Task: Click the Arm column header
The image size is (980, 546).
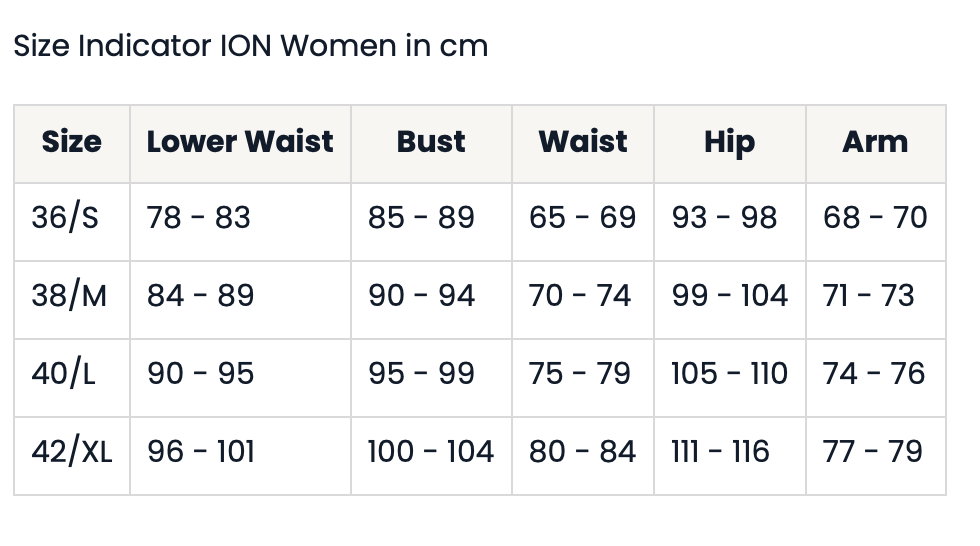Action: pyautogui.click(x=875, y=142)
